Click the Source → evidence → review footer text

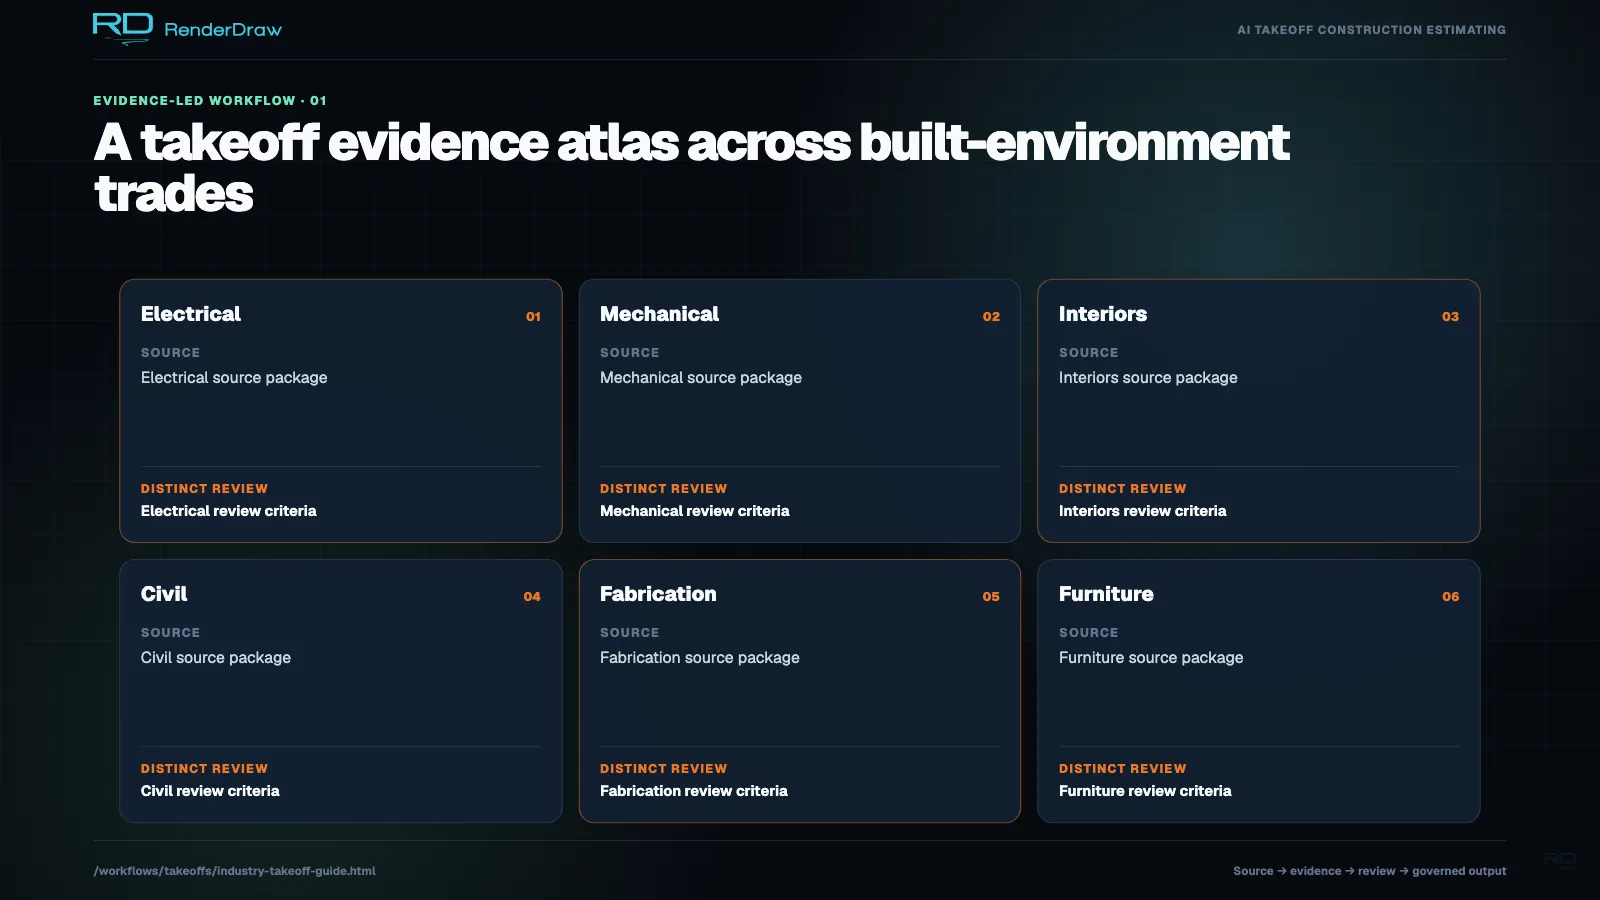click(1369, 871)
